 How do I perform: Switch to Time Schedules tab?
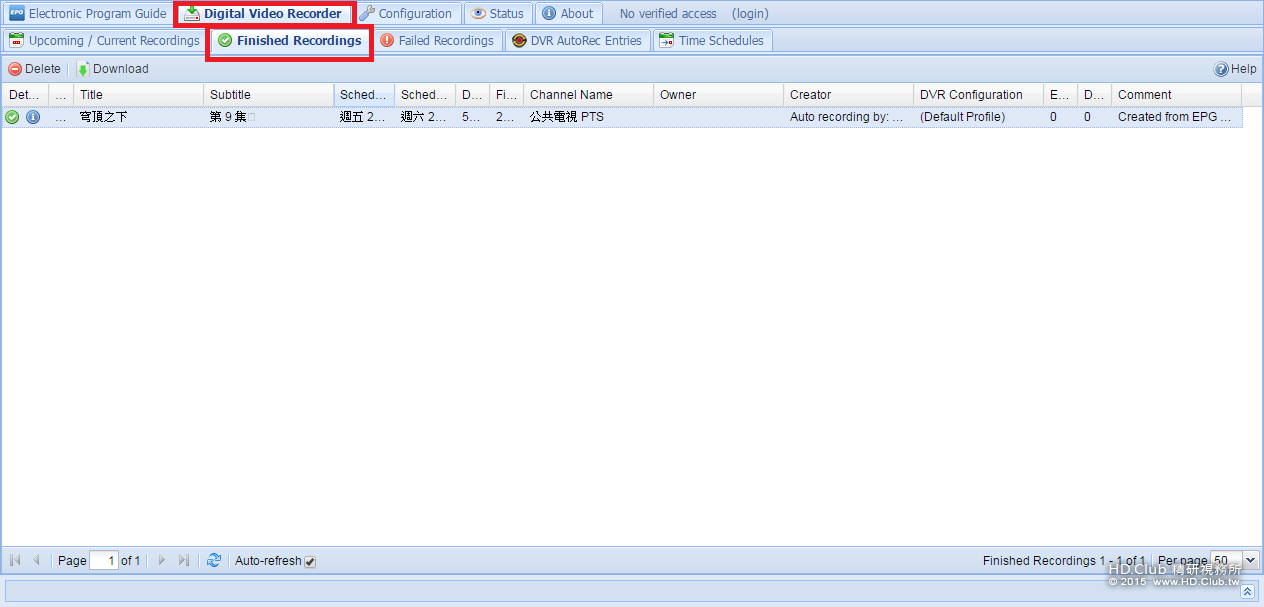pyautogui.click(x=712, y=41)
